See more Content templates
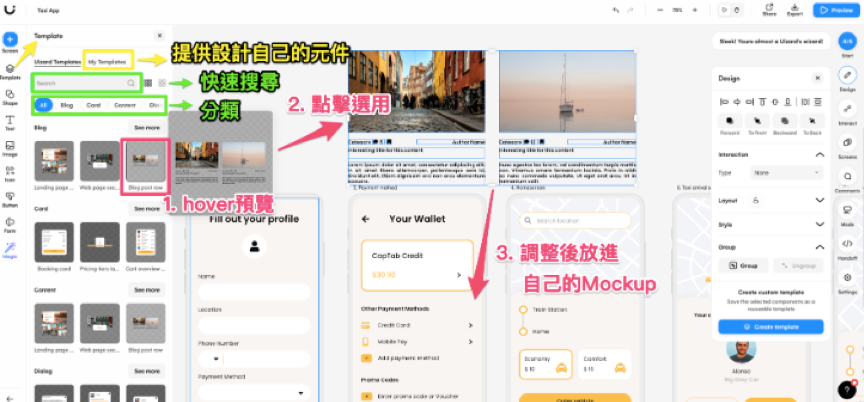 click(x=147, y=290)
